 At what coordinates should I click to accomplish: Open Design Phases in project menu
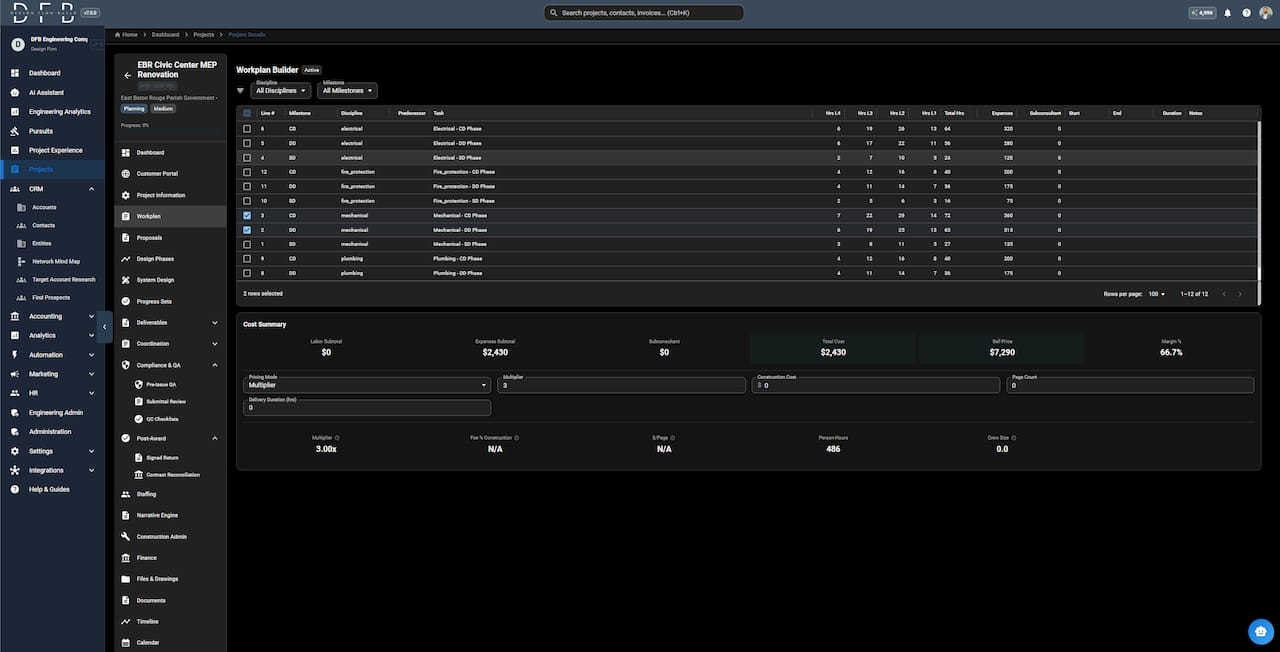click(155, 259)
